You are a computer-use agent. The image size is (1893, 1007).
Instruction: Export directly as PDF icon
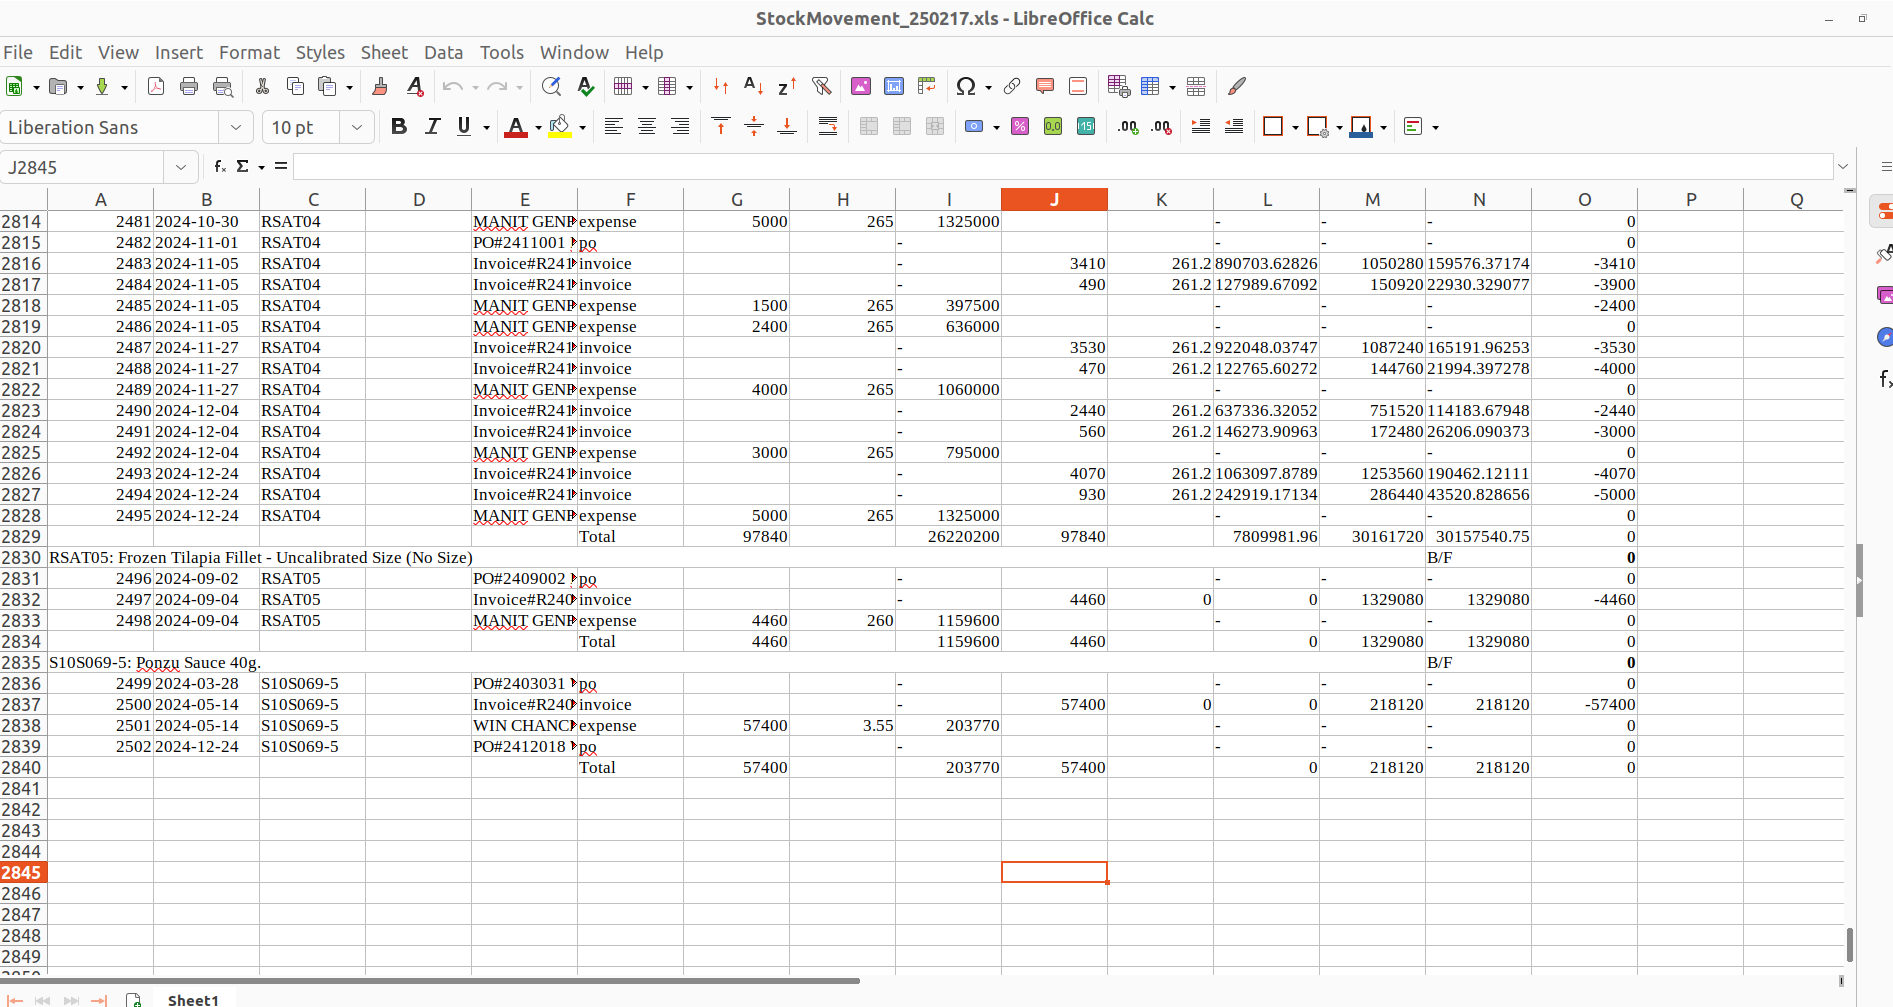(x=156, y=87)
